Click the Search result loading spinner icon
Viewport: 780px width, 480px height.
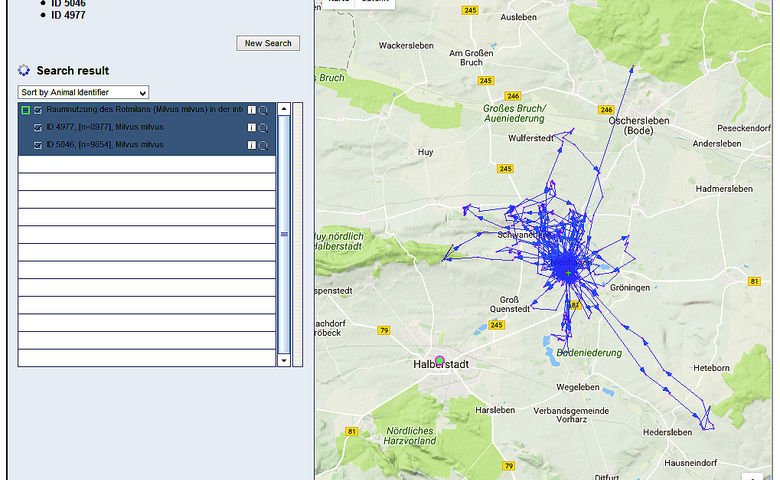[x=23, y=70]
